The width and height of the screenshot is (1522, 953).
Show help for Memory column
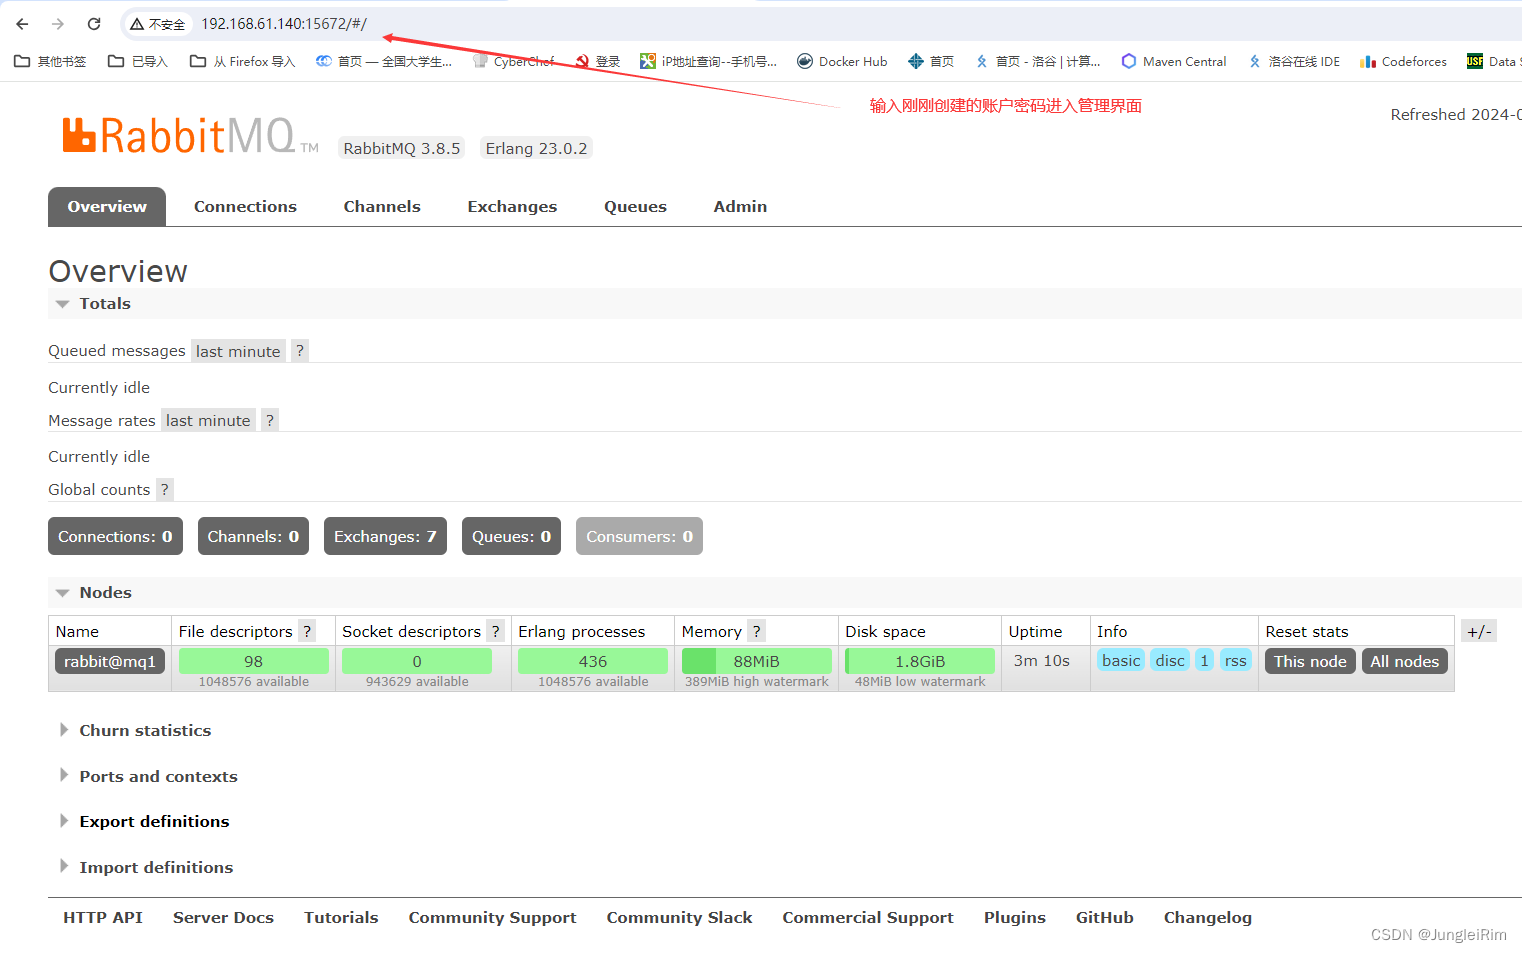coord(756,631)
